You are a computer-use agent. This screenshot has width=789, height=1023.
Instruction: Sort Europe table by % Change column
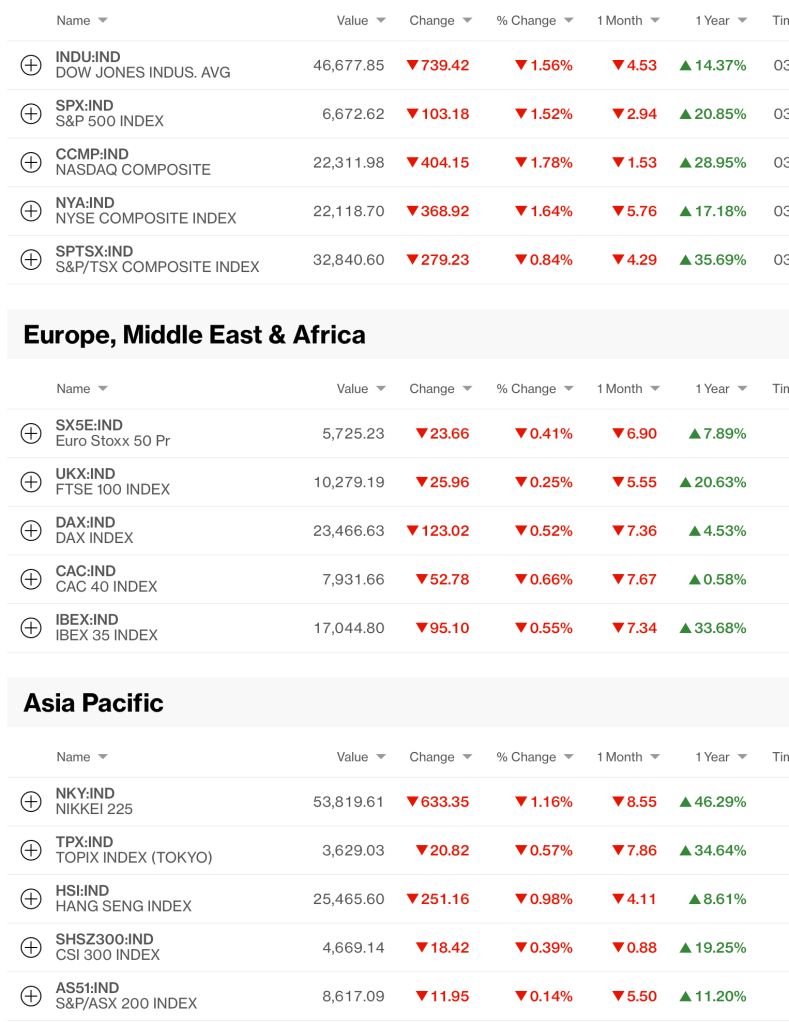coord(534,389)
